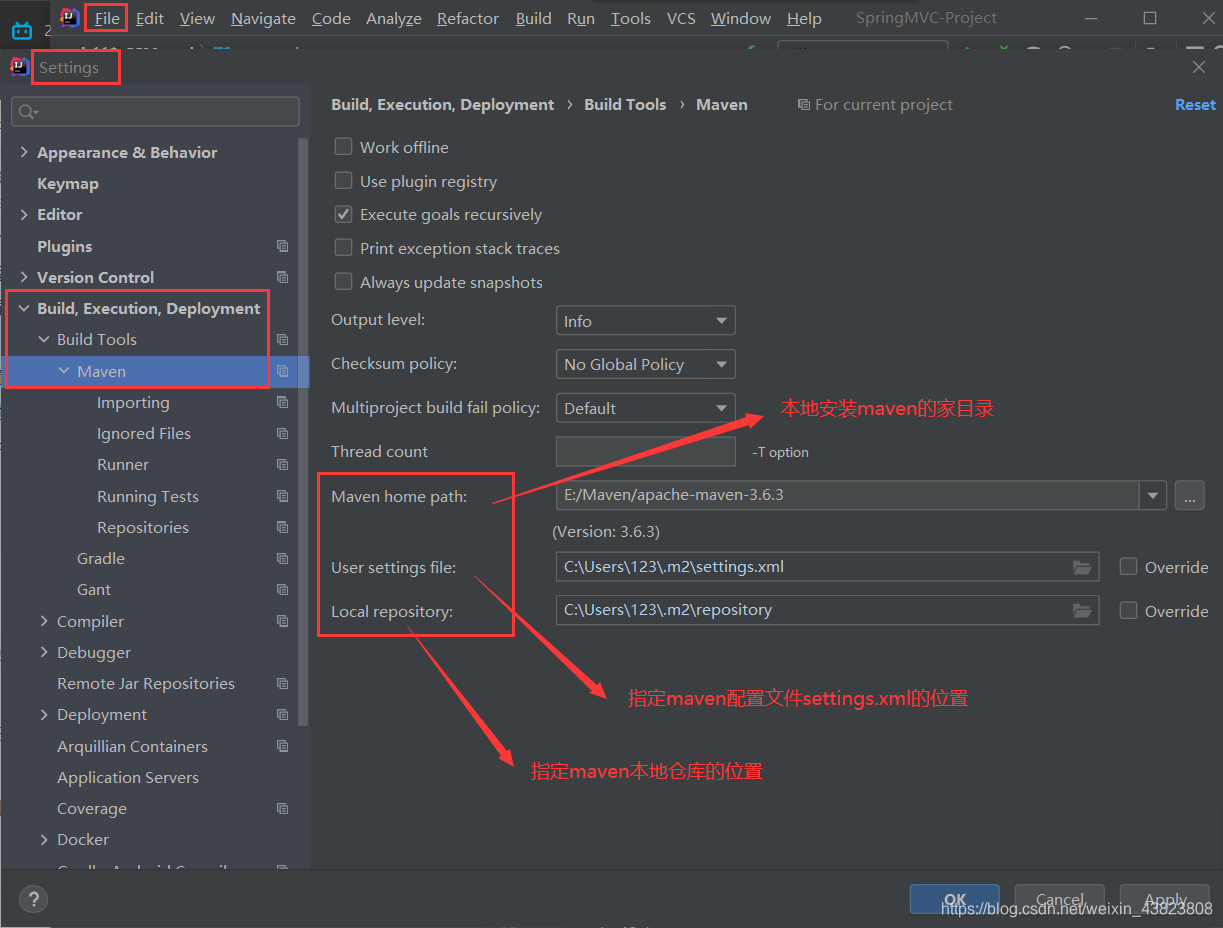
Task: Enable the Work offline checkbox
Action: coord(343,147)
